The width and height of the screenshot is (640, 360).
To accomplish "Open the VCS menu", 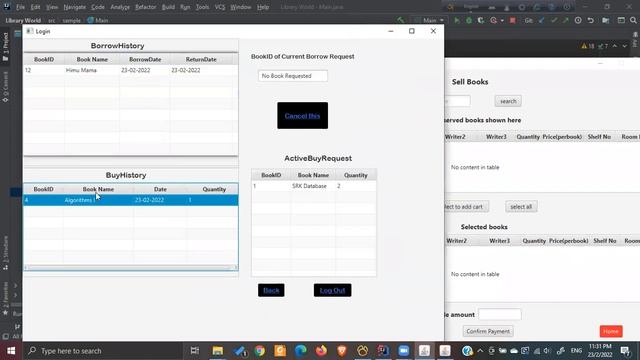I will point(220,7).
